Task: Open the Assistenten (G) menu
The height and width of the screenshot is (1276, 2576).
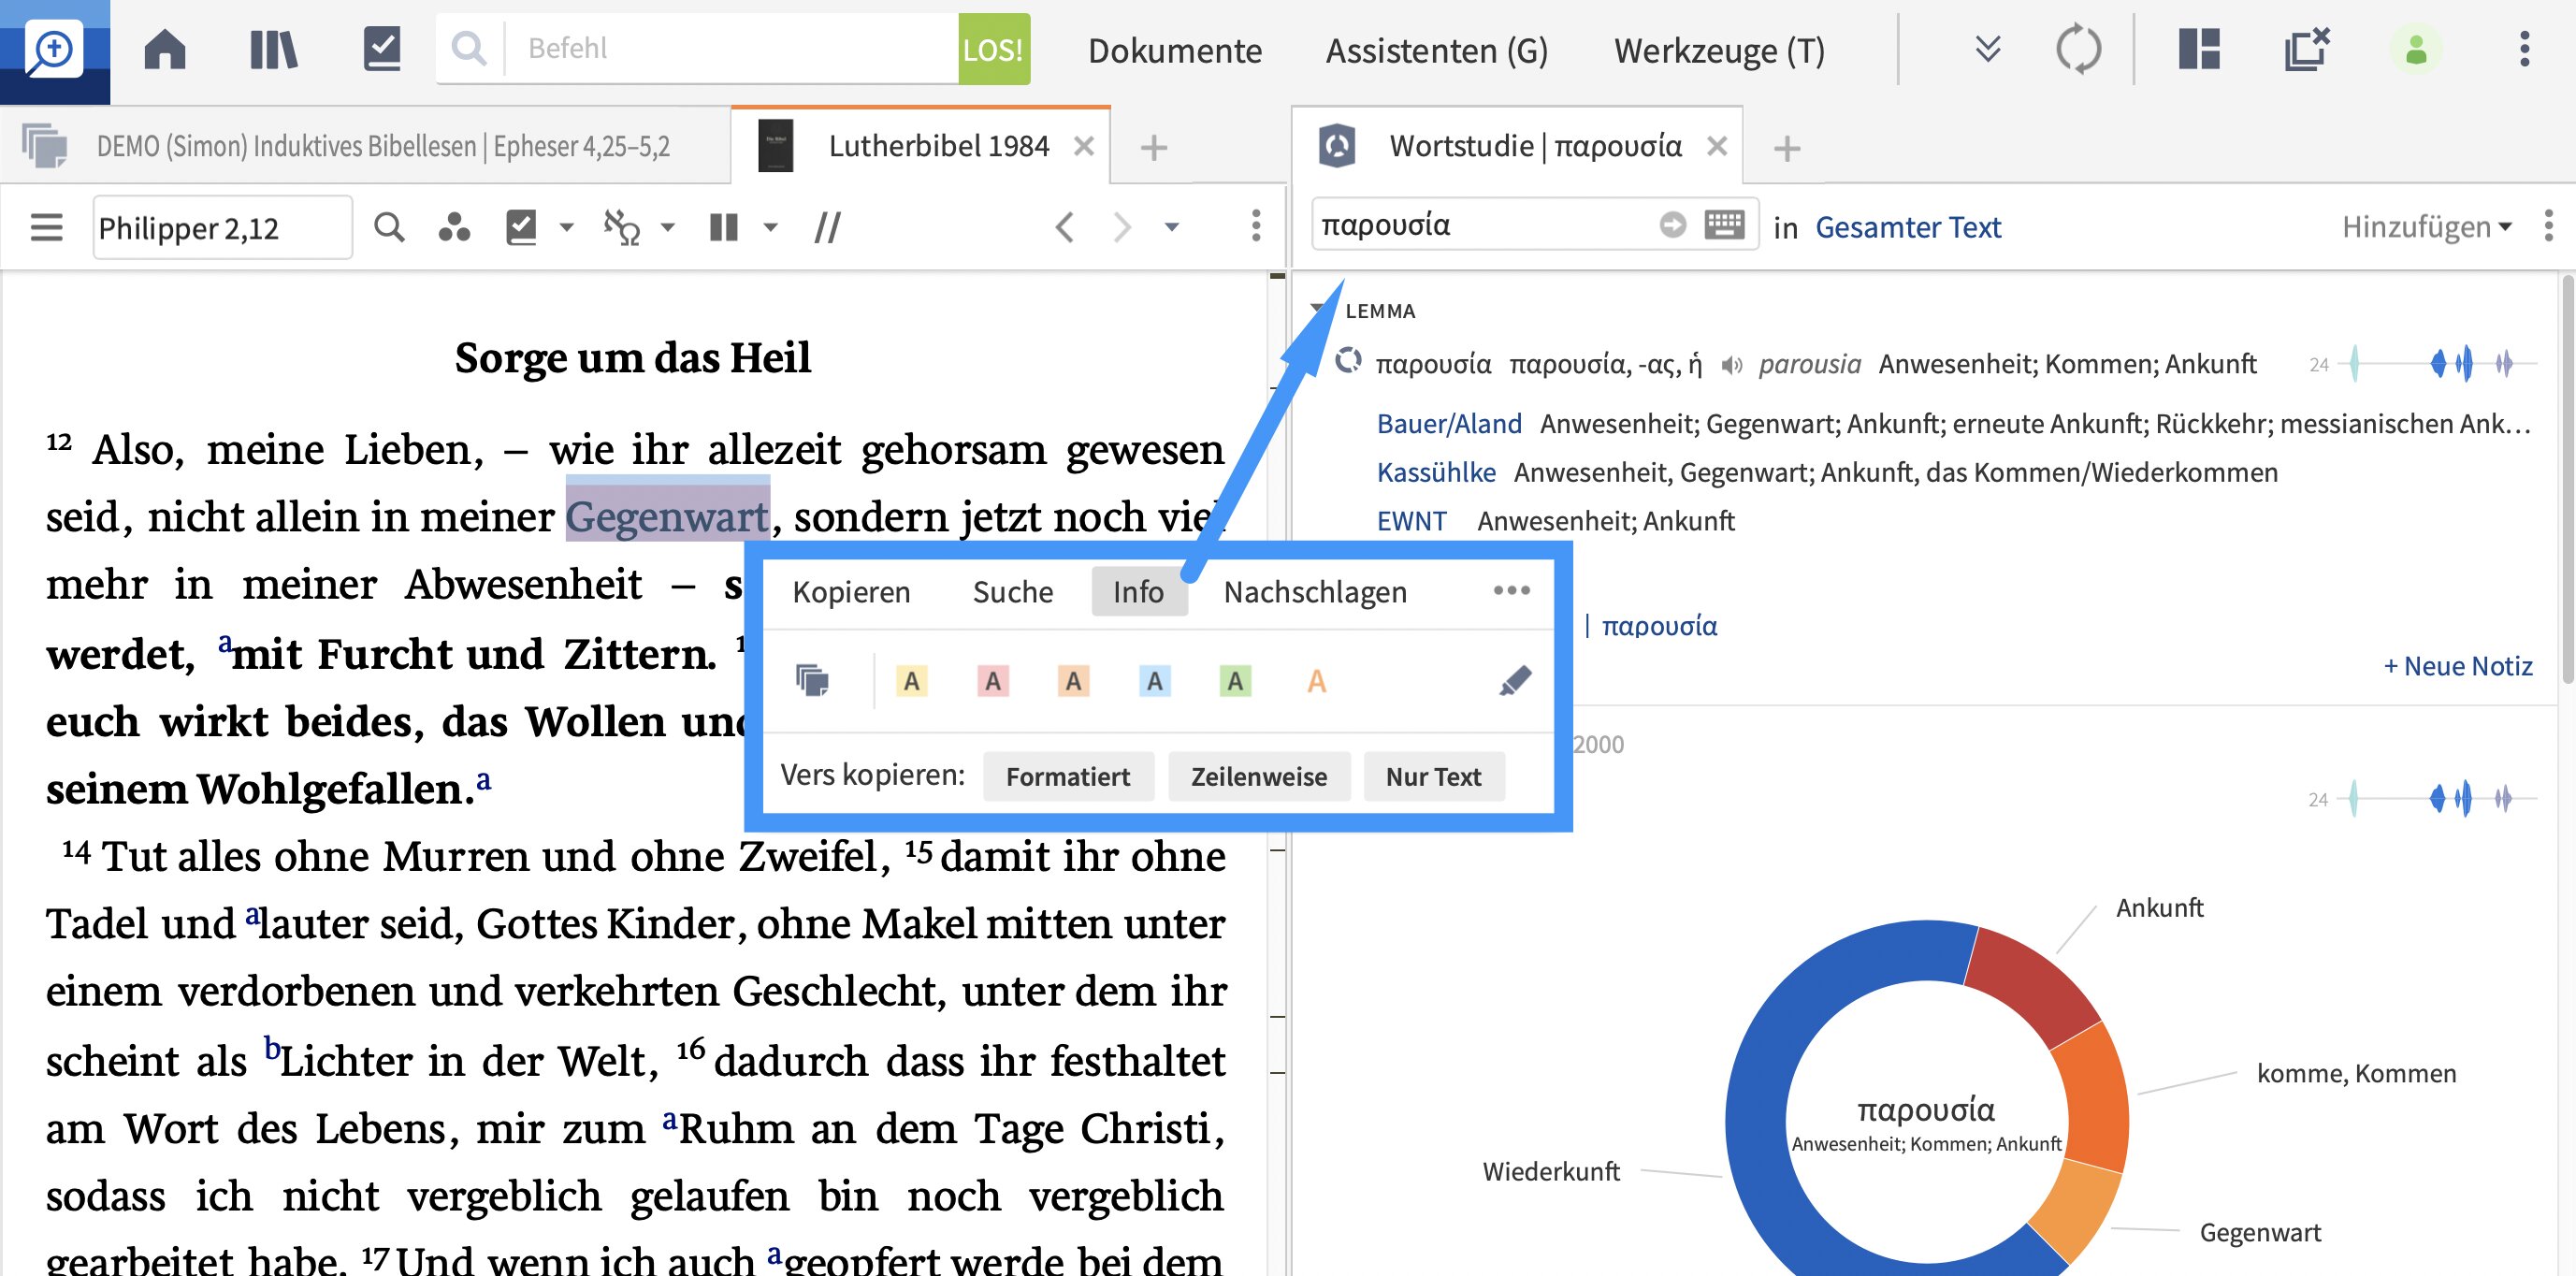Action: pos(1436,50)
